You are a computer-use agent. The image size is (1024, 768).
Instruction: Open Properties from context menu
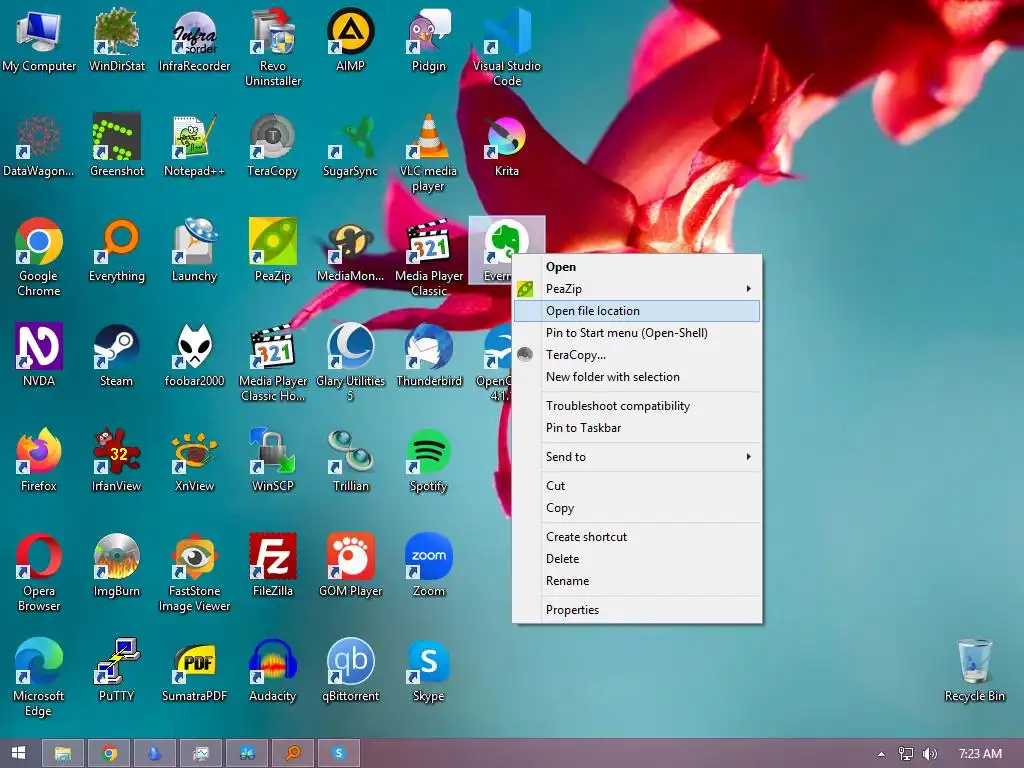point(637,610)
